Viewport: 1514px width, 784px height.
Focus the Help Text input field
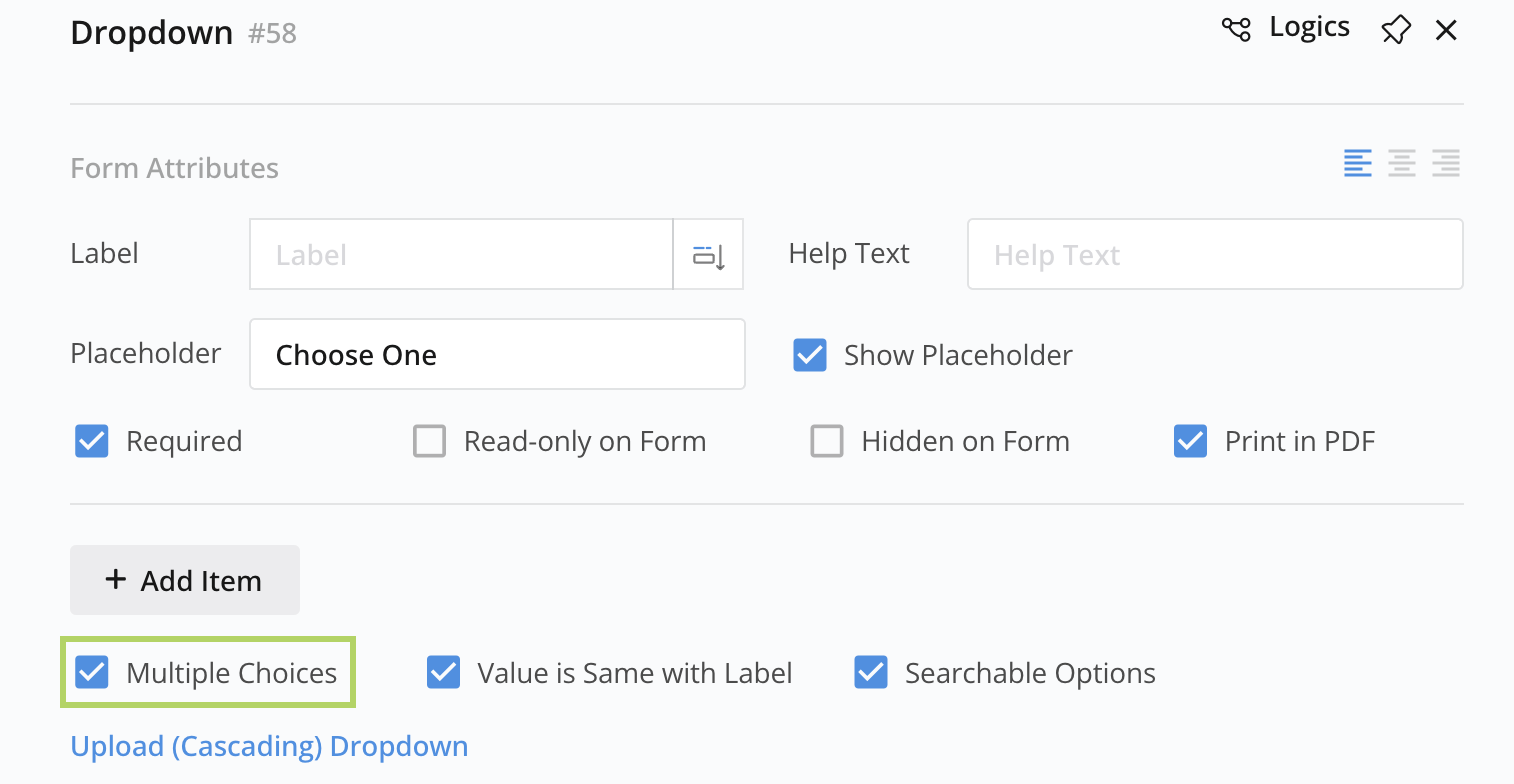1214,255
